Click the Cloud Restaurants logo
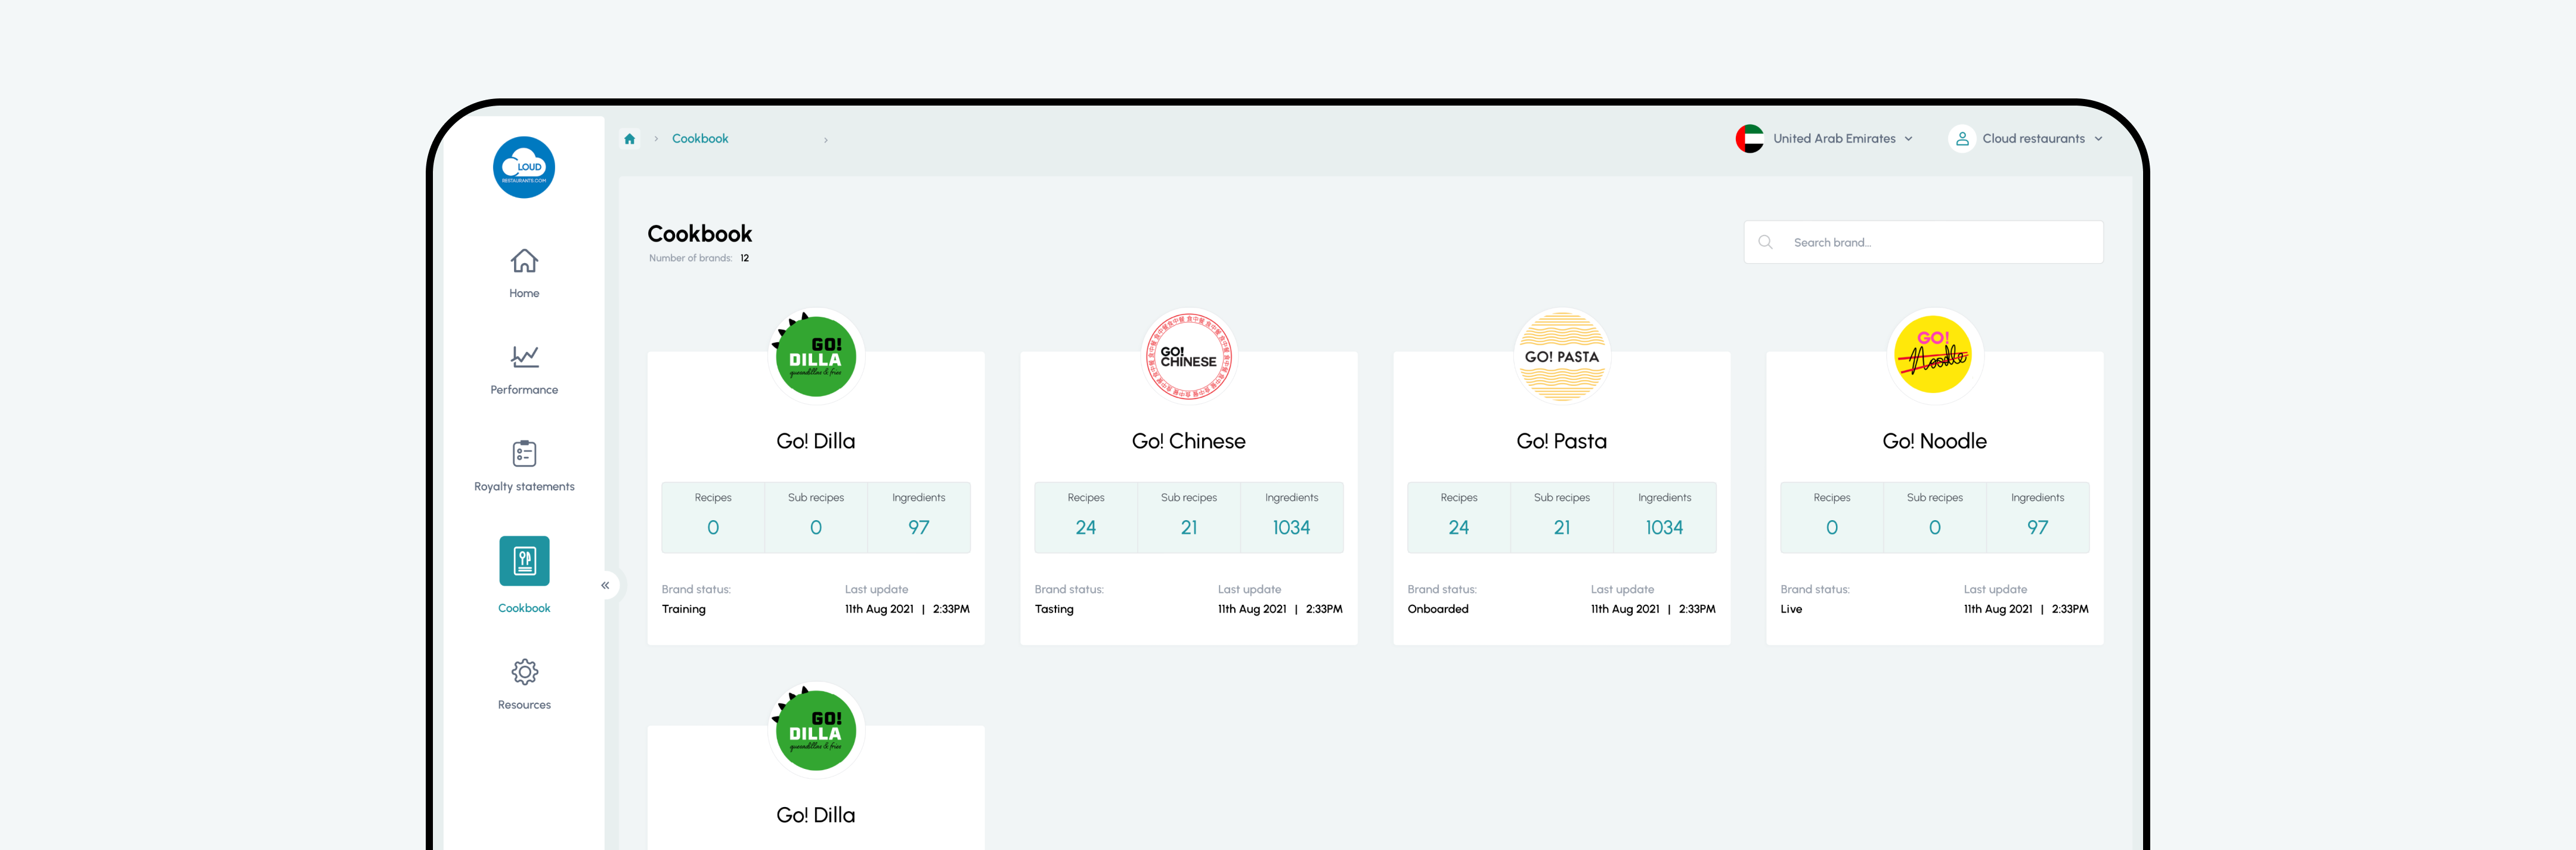 click(x=524, y=167)
